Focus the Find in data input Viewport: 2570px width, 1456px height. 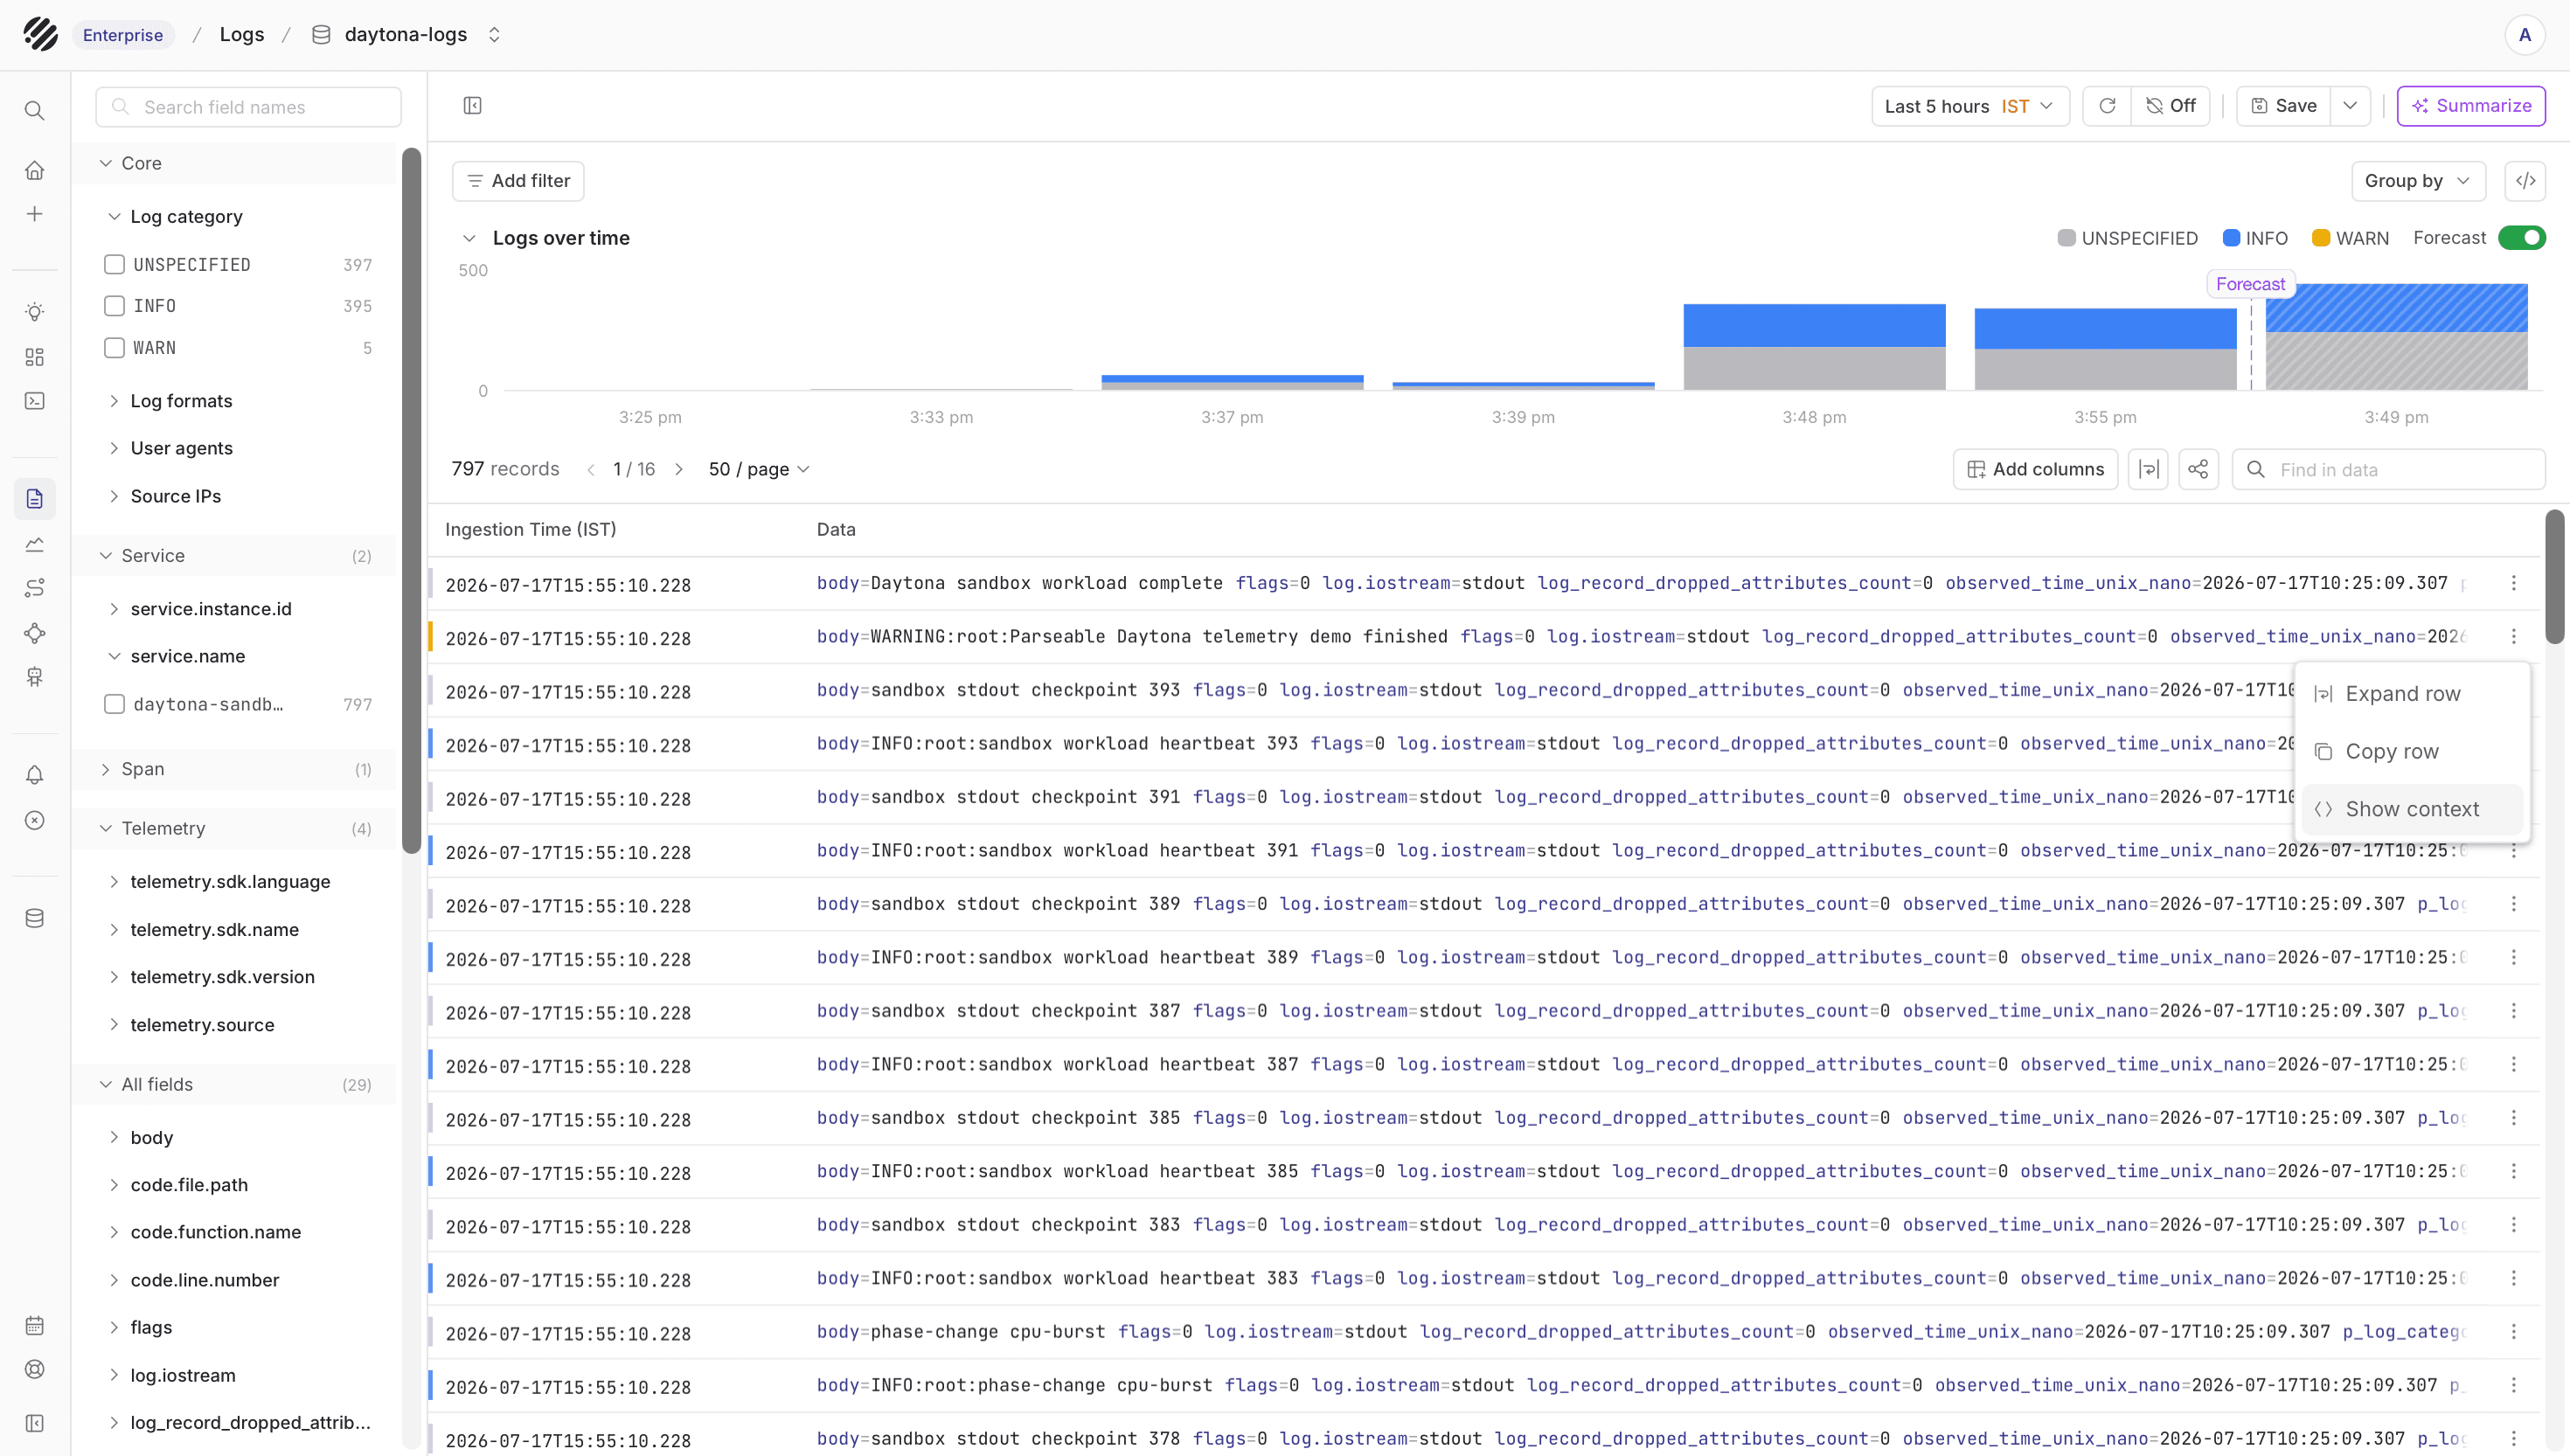point(2389,469)
